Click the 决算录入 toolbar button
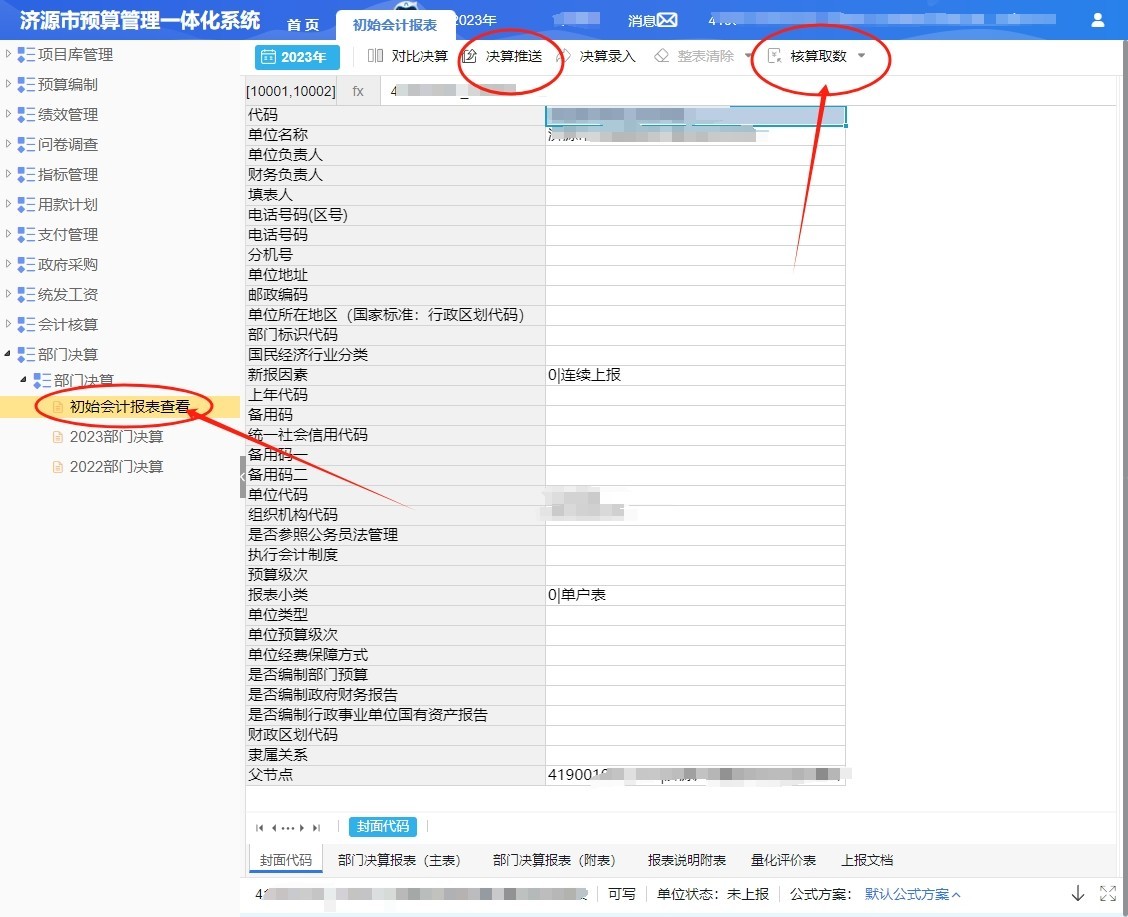Image resolution: width=1128 pixels, height=917 pixels. [597, 56]
